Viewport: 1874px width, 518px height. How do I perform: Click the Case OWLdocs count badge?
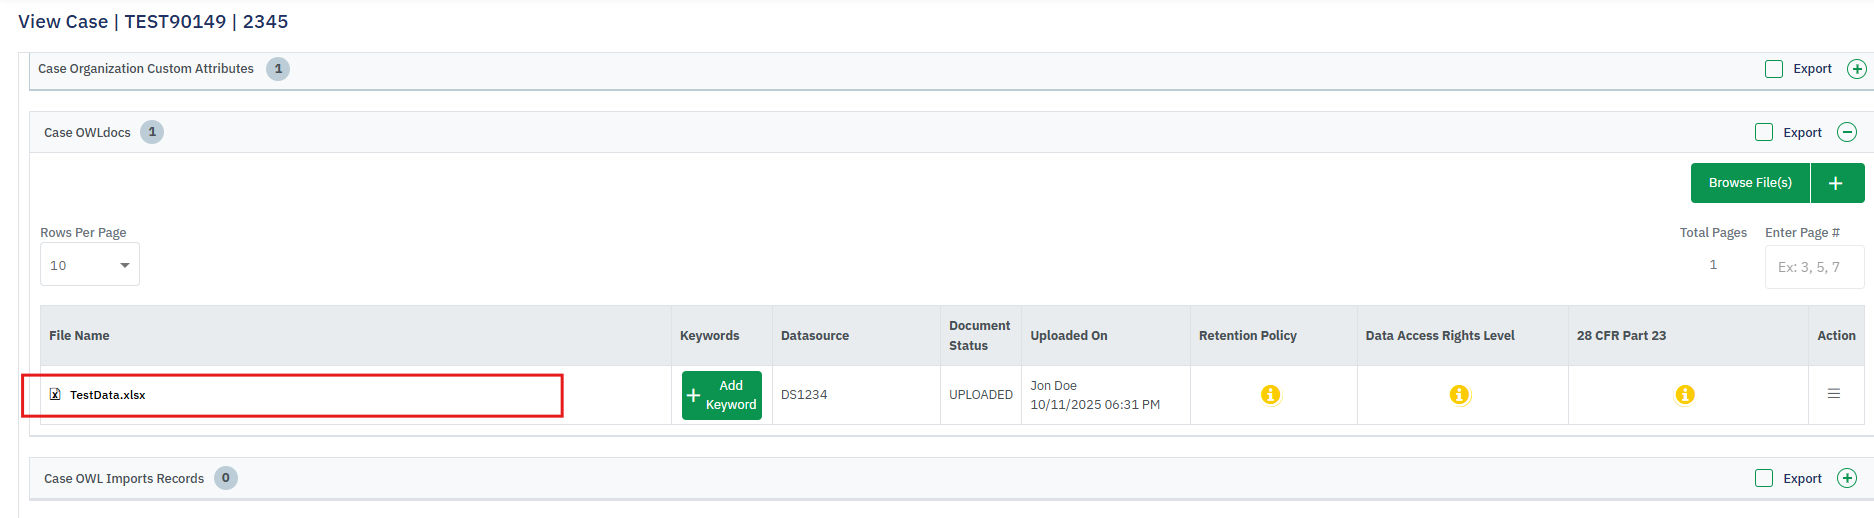pos(152,132)
